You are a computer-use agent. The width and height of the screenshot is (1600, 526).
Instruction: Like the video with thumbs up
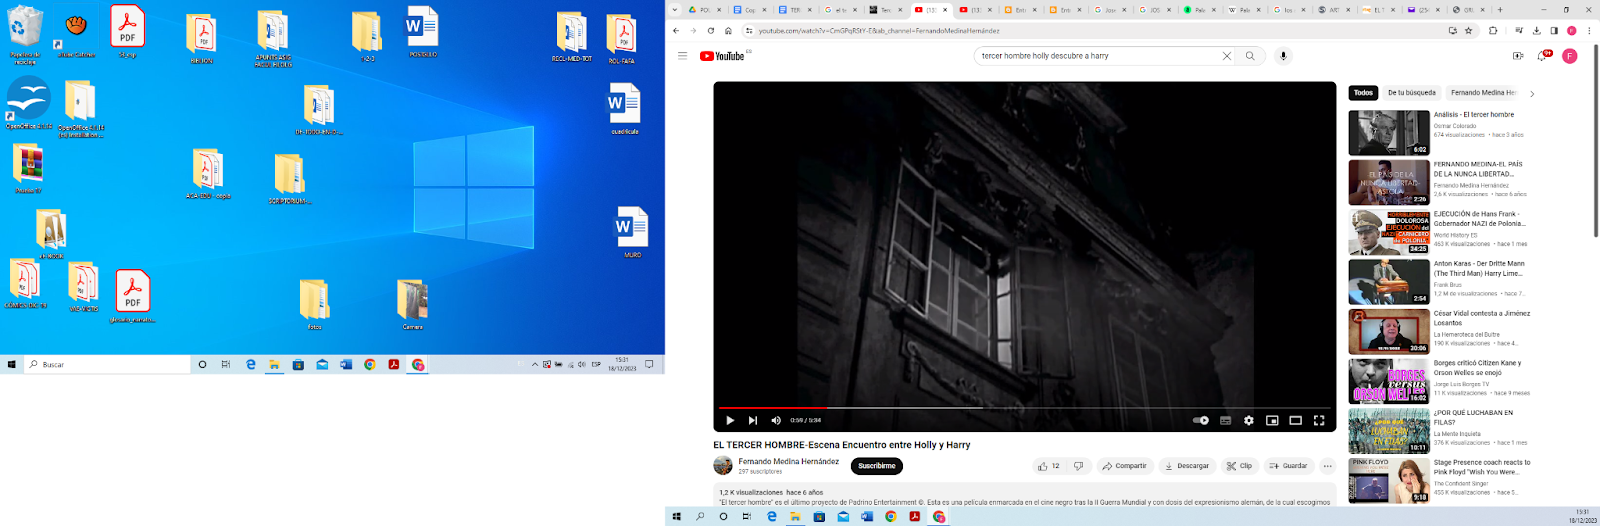tap(1049, 466)
